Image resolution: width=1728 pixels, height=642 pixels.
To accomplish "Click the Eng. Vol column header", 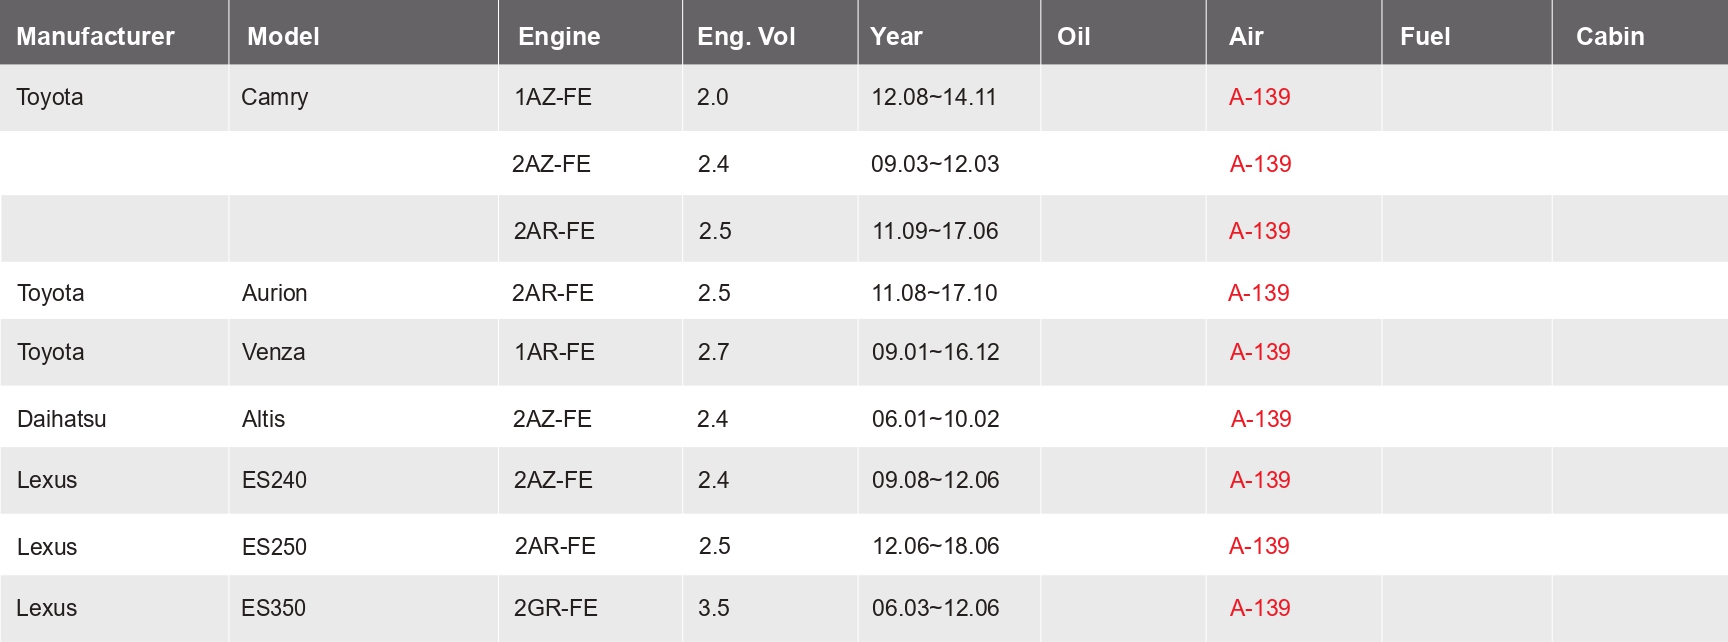I will (x=746, y=37).
